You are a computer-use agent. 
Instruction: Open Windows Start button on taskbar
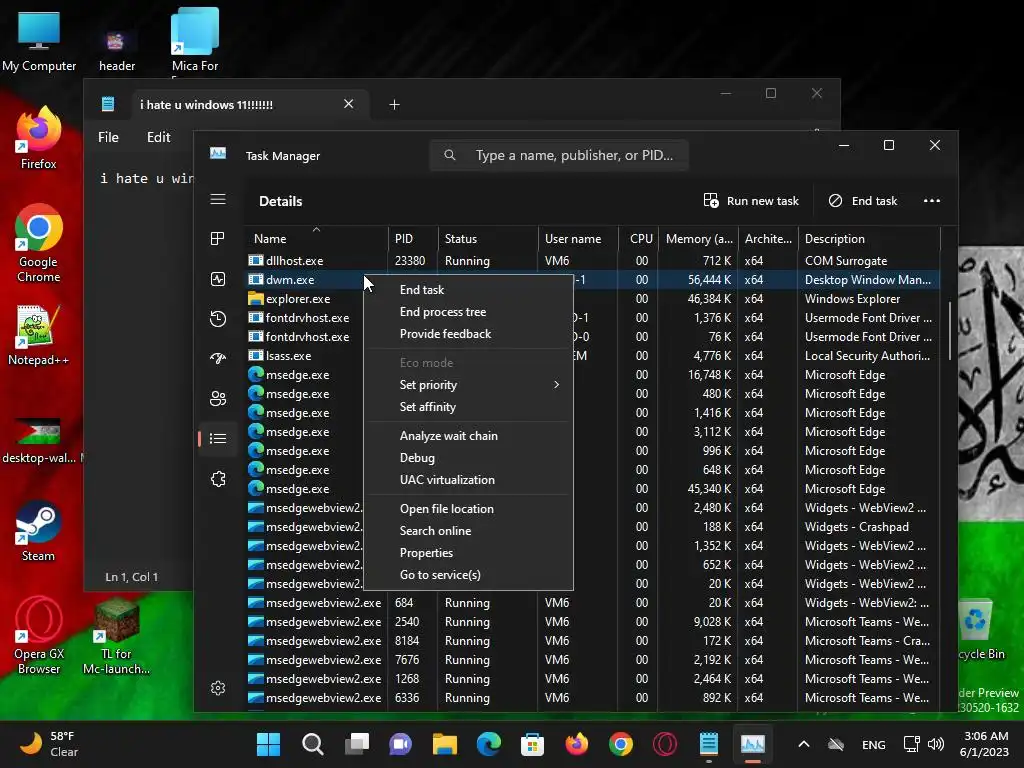(x=268, y=744)
